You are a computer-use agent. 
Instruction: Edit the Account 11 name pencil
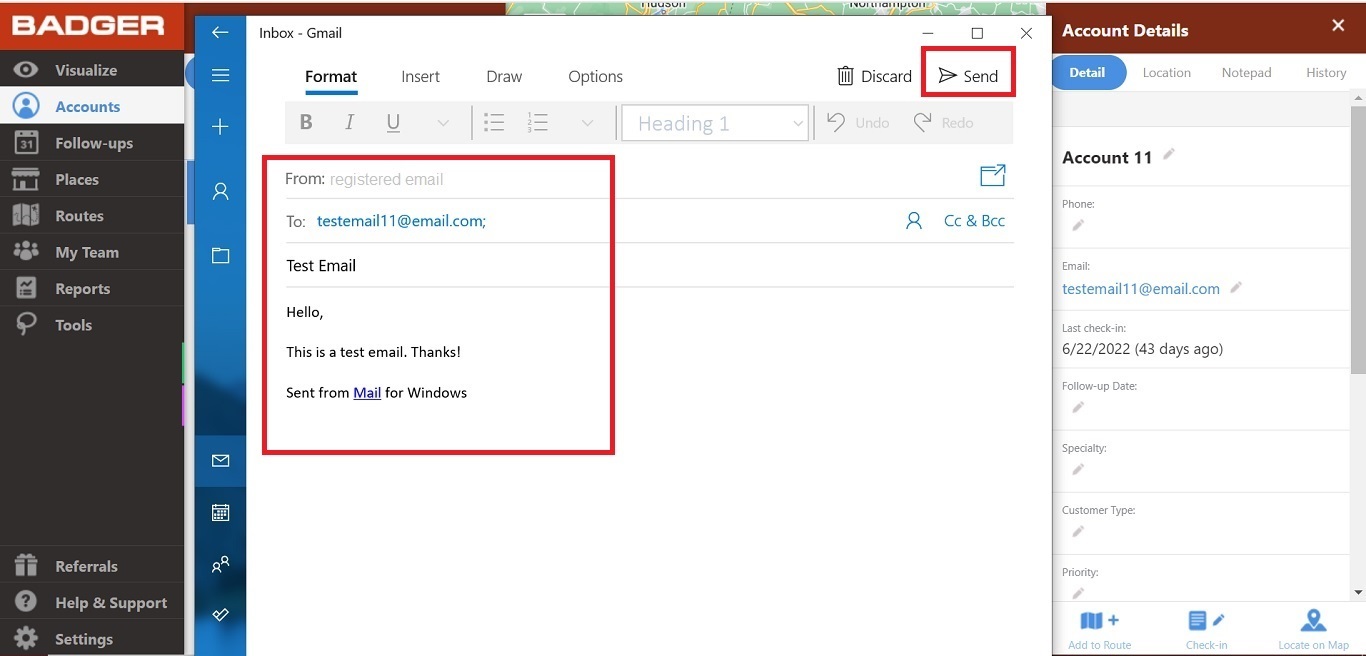tap(1169, 155)
